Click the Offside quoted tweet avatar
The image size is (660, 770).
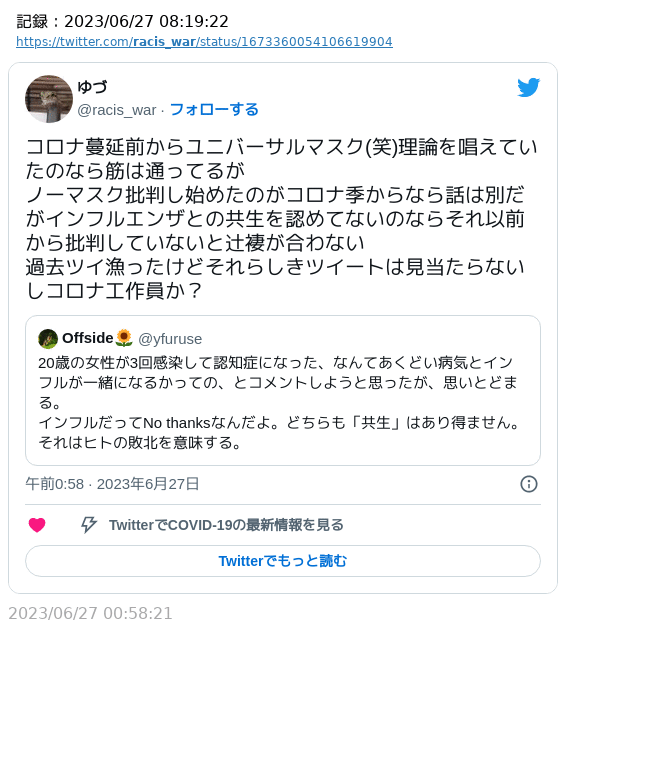[48, 339]
